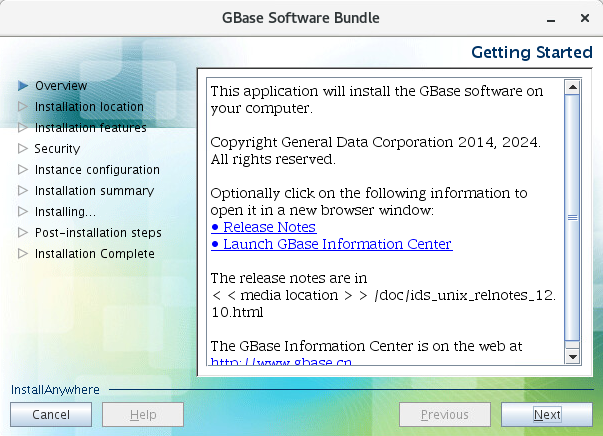
Task: Click the arrow icon next to Installation summary
Action: point(23,190)
